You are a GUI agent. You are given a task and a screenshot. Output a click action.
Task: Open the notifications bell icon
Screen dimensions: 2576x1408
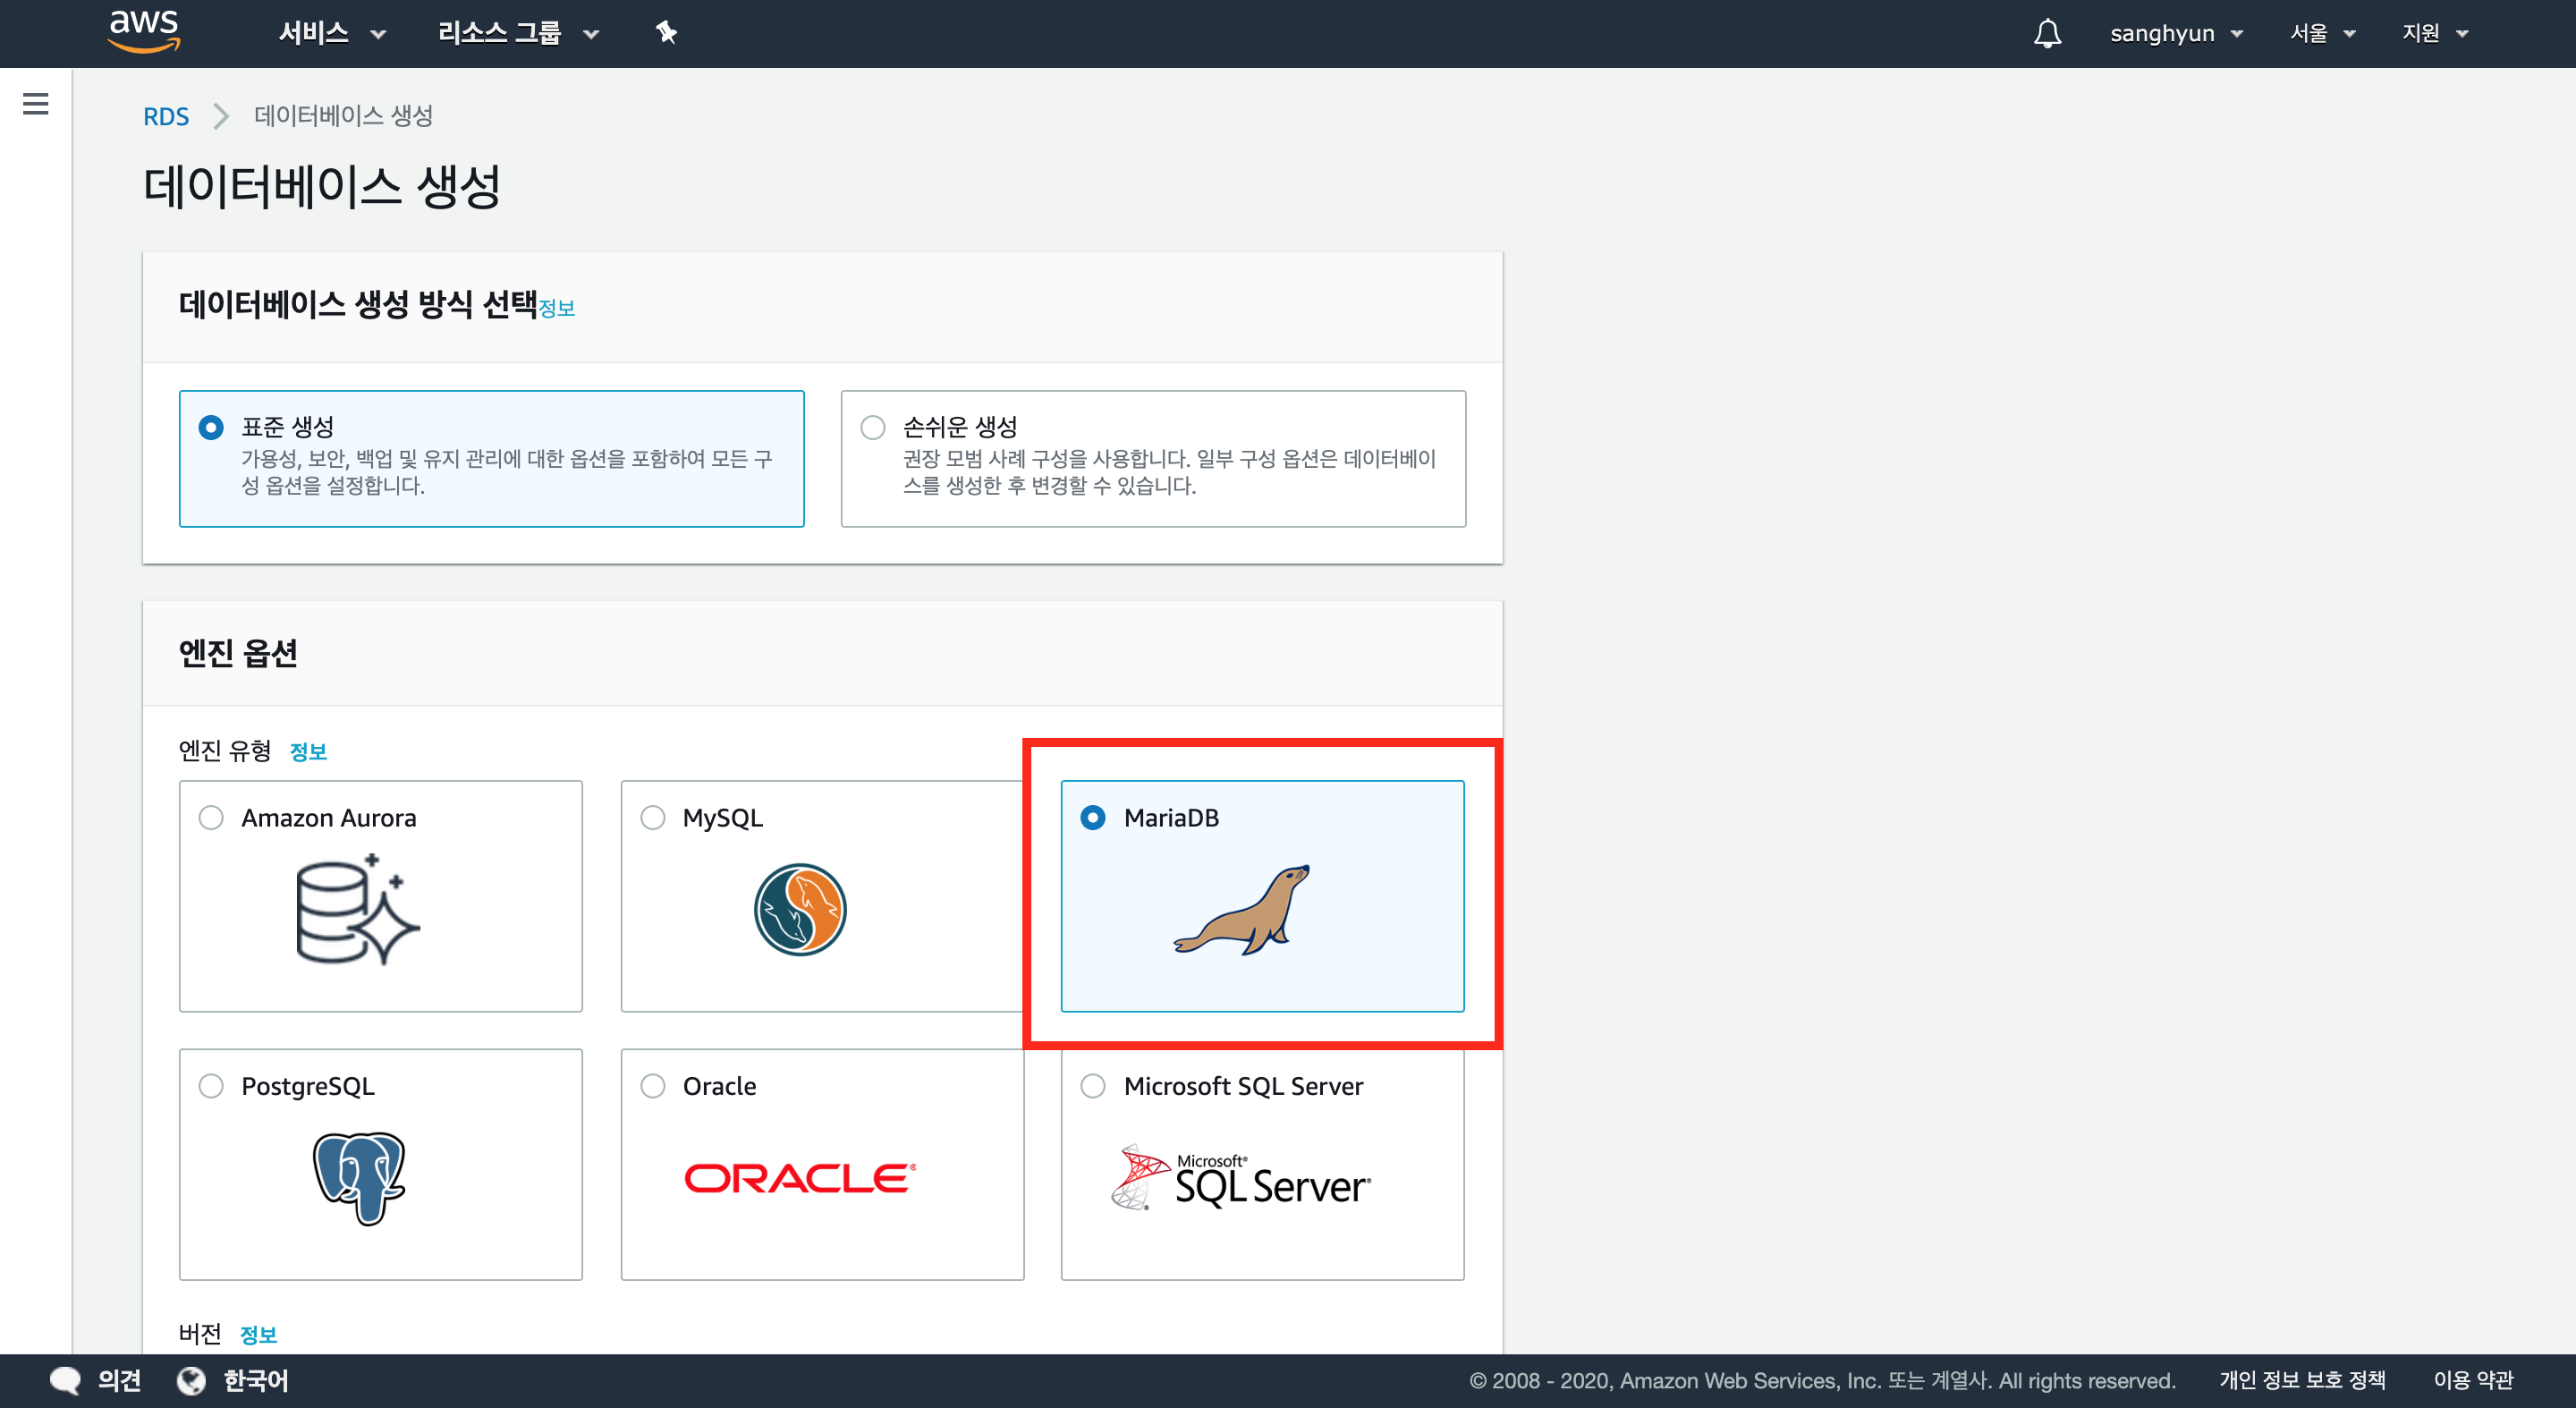pyautogui.click(x=2047, y=33)
